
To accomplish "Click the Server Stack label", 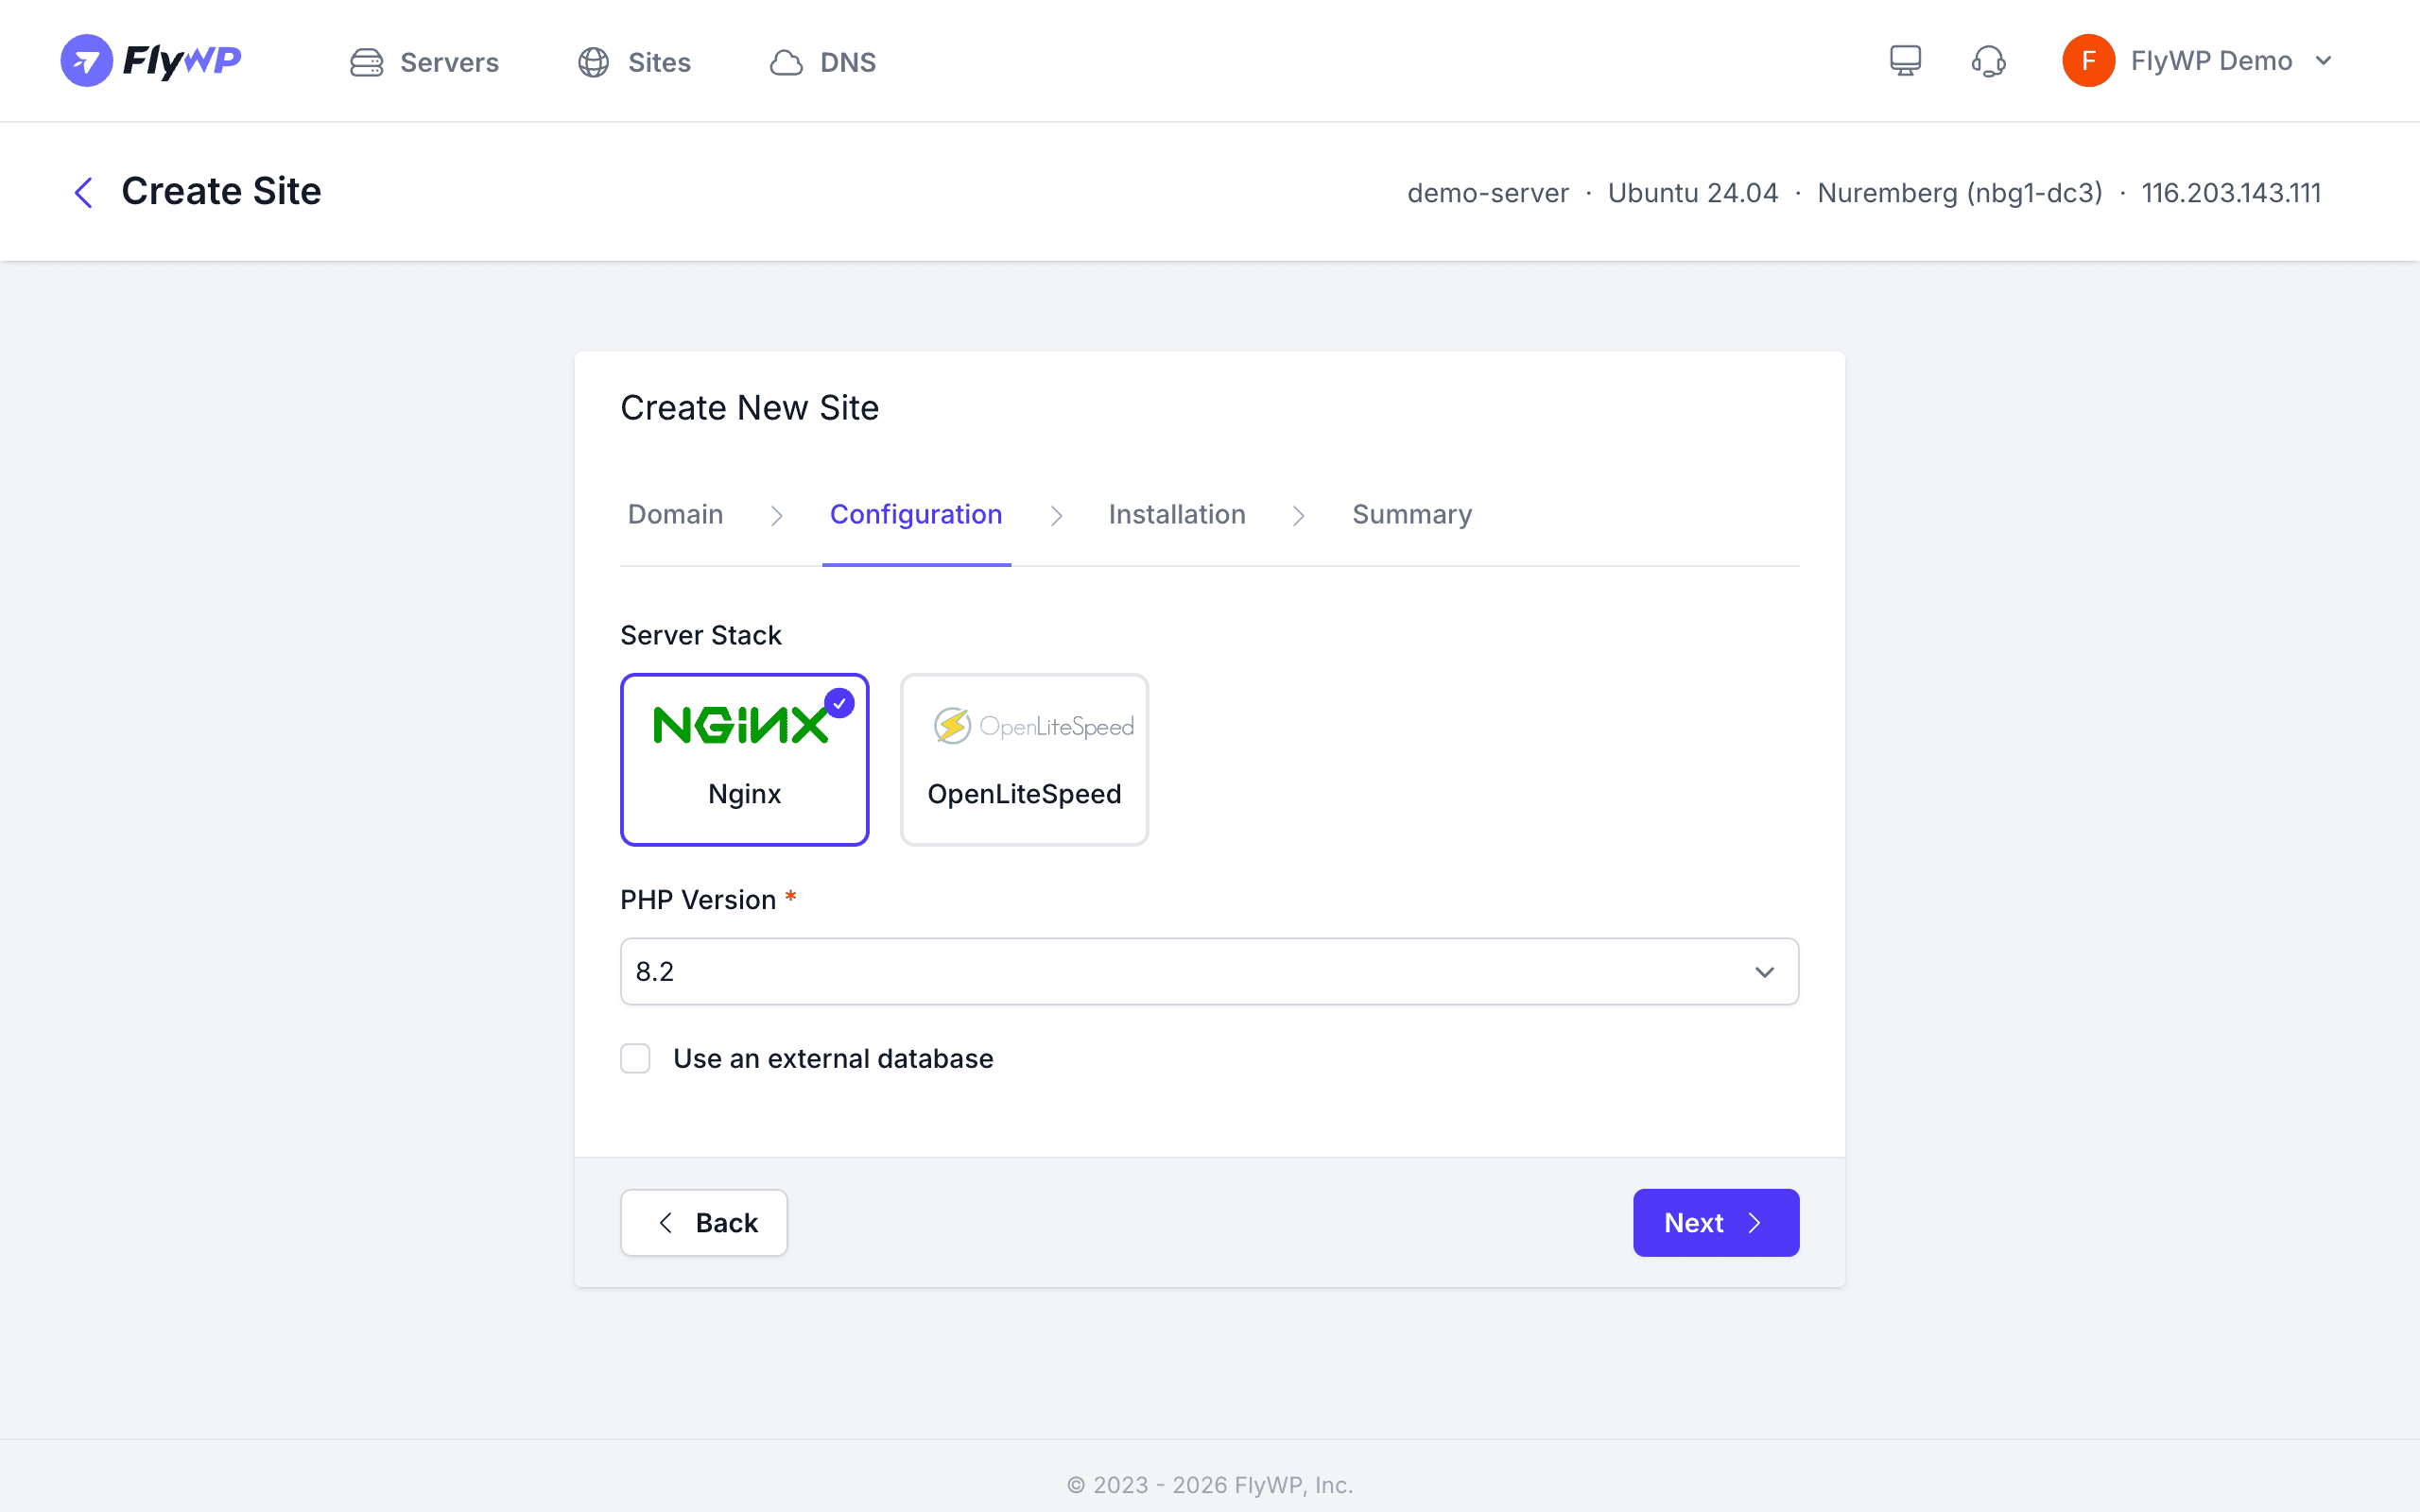I will pyautogui.click(x=701, y=635).
